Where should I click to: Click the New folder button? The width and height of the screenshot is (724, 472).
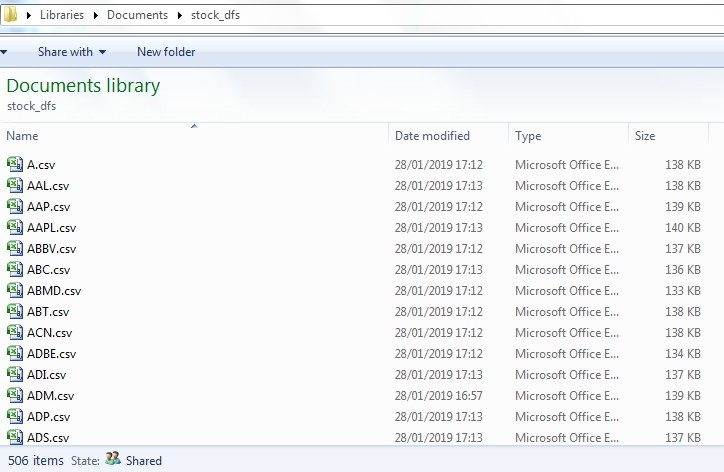tap(166, 52)
